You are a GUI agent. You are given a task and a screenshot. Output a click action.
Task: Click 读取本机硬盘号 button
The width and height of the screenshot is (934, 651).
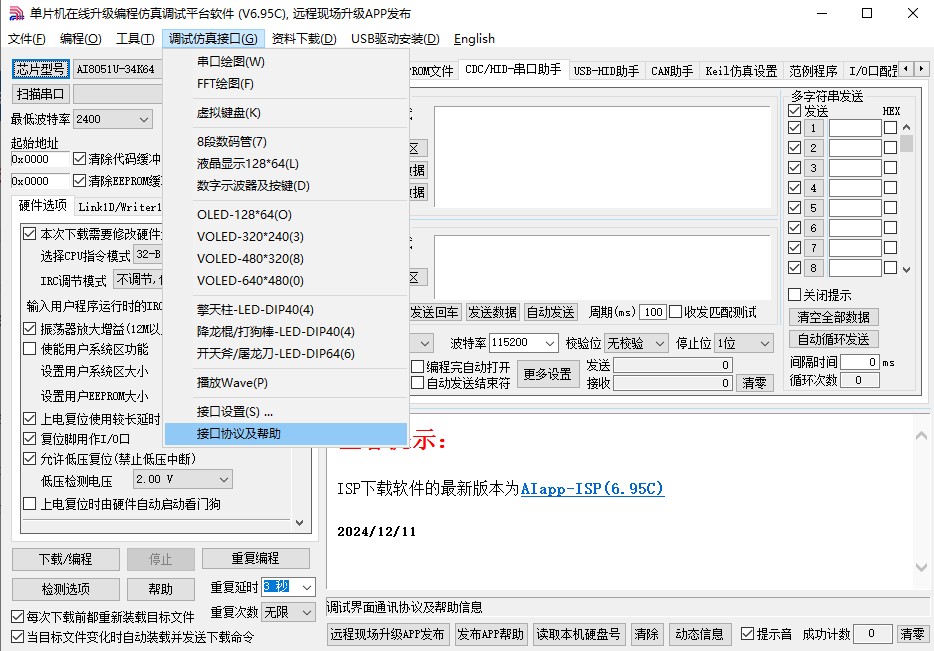click(x=578, y=634)
